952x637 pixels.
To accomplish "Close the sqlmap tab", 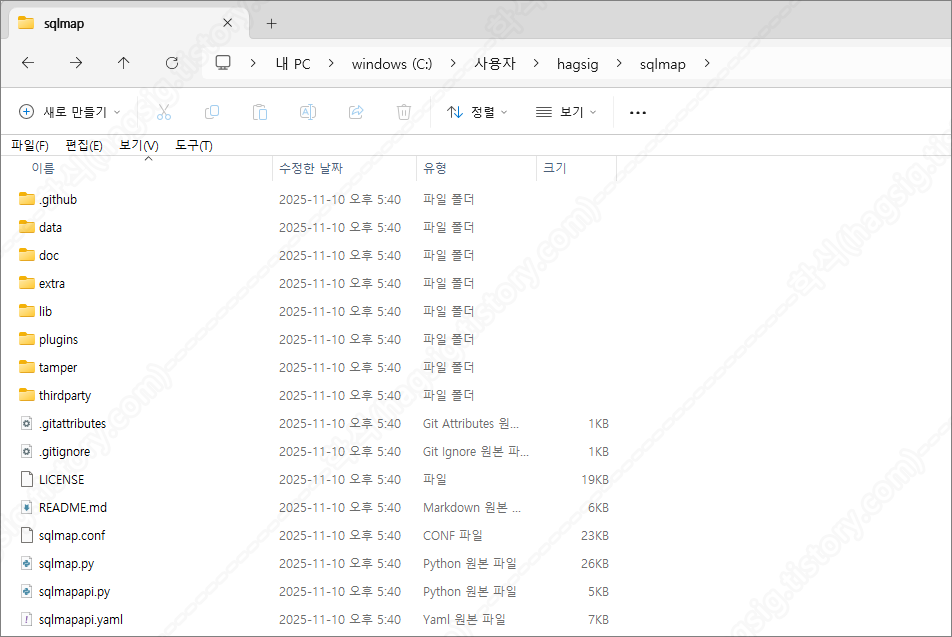I will pos(228,23).
